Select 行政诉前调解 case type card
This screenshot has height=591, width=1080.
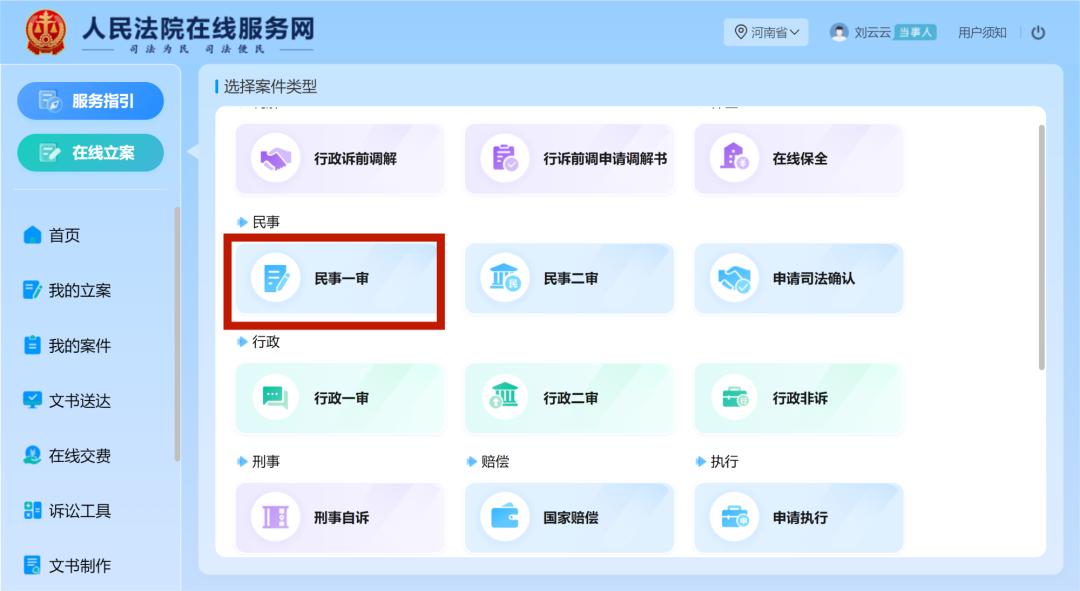[340, 158]
